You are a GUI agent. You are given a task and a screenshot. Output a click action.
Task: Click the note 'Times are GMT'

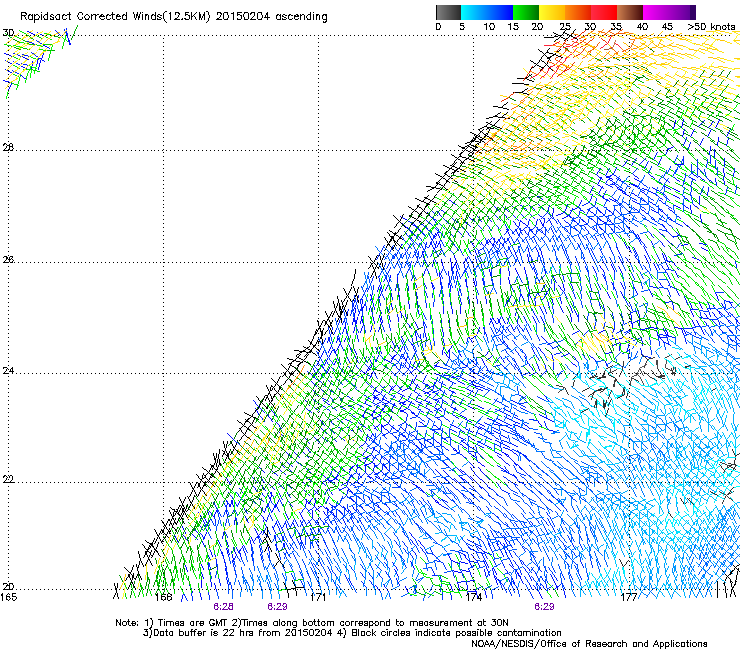click(x=193, y=623)
